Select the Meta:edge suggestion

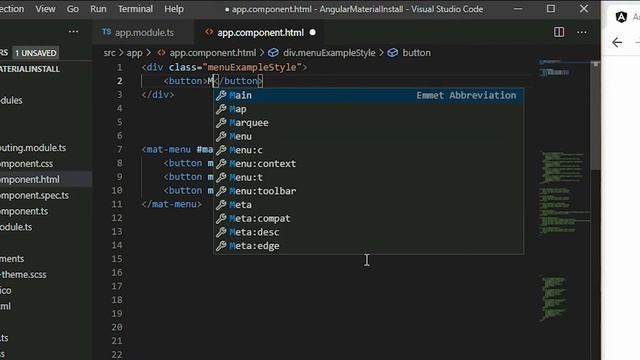(x=368, y=246)
